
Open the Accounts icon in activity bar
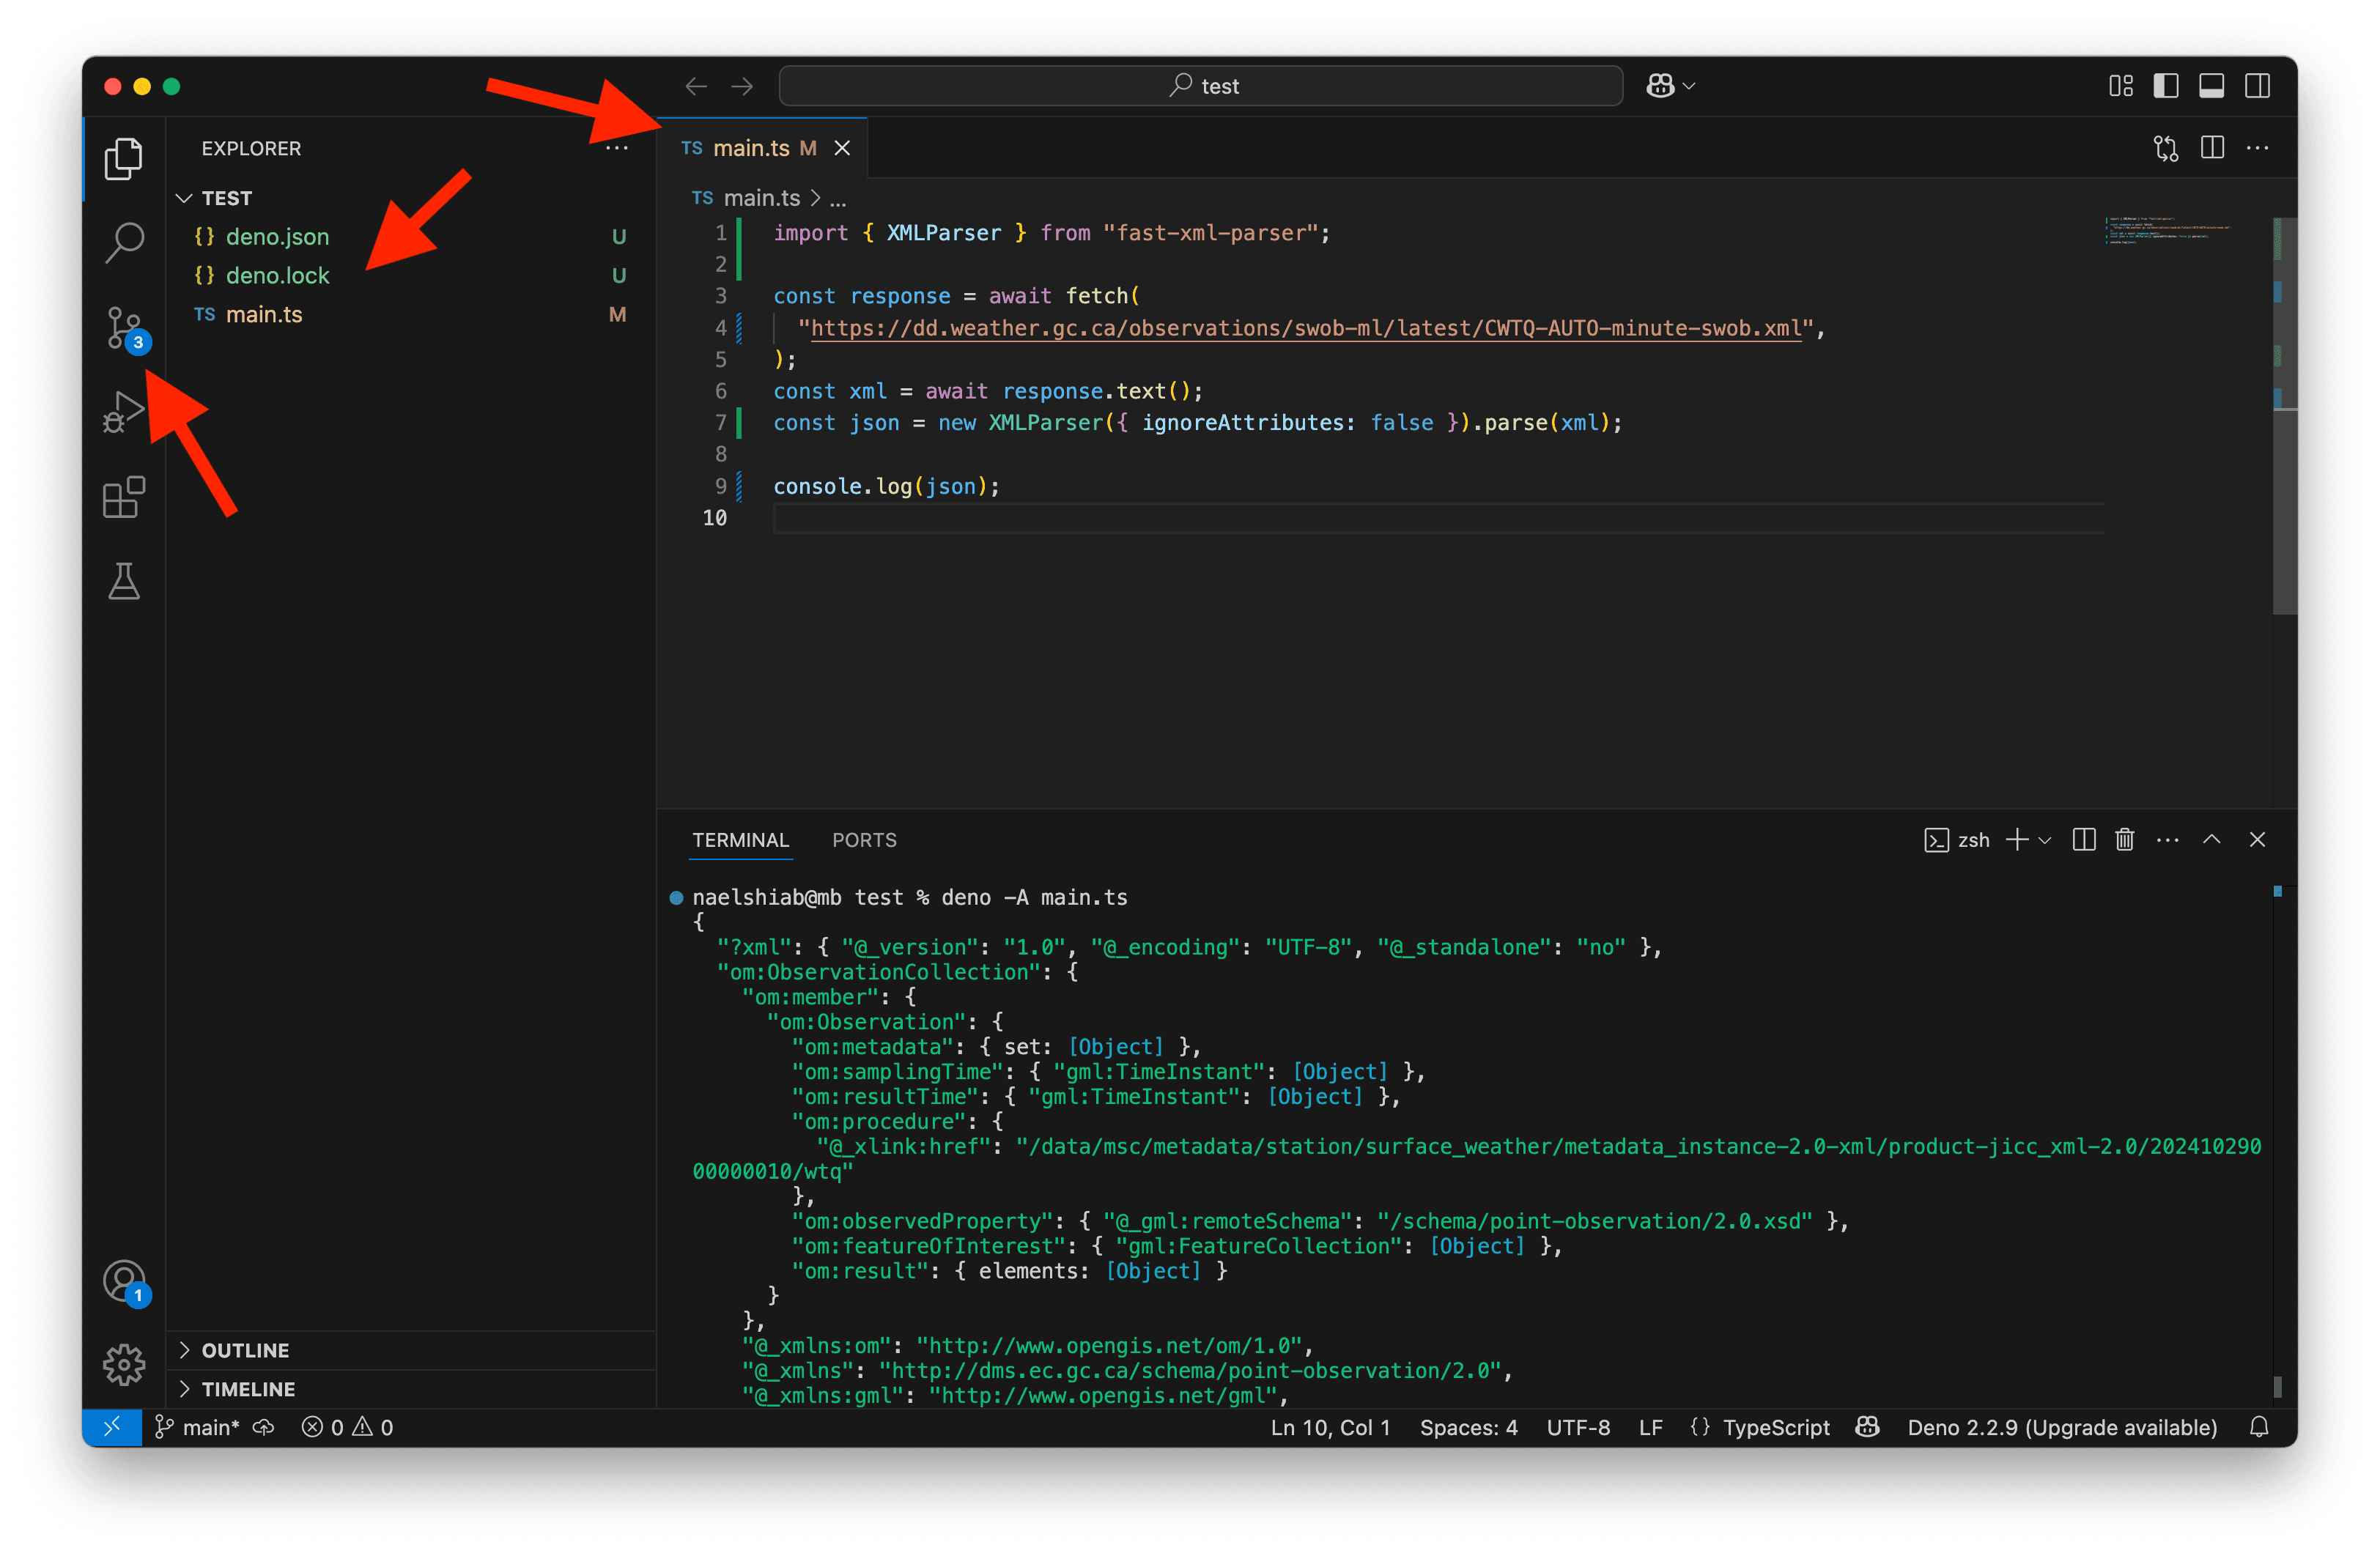coord(125,1281)
